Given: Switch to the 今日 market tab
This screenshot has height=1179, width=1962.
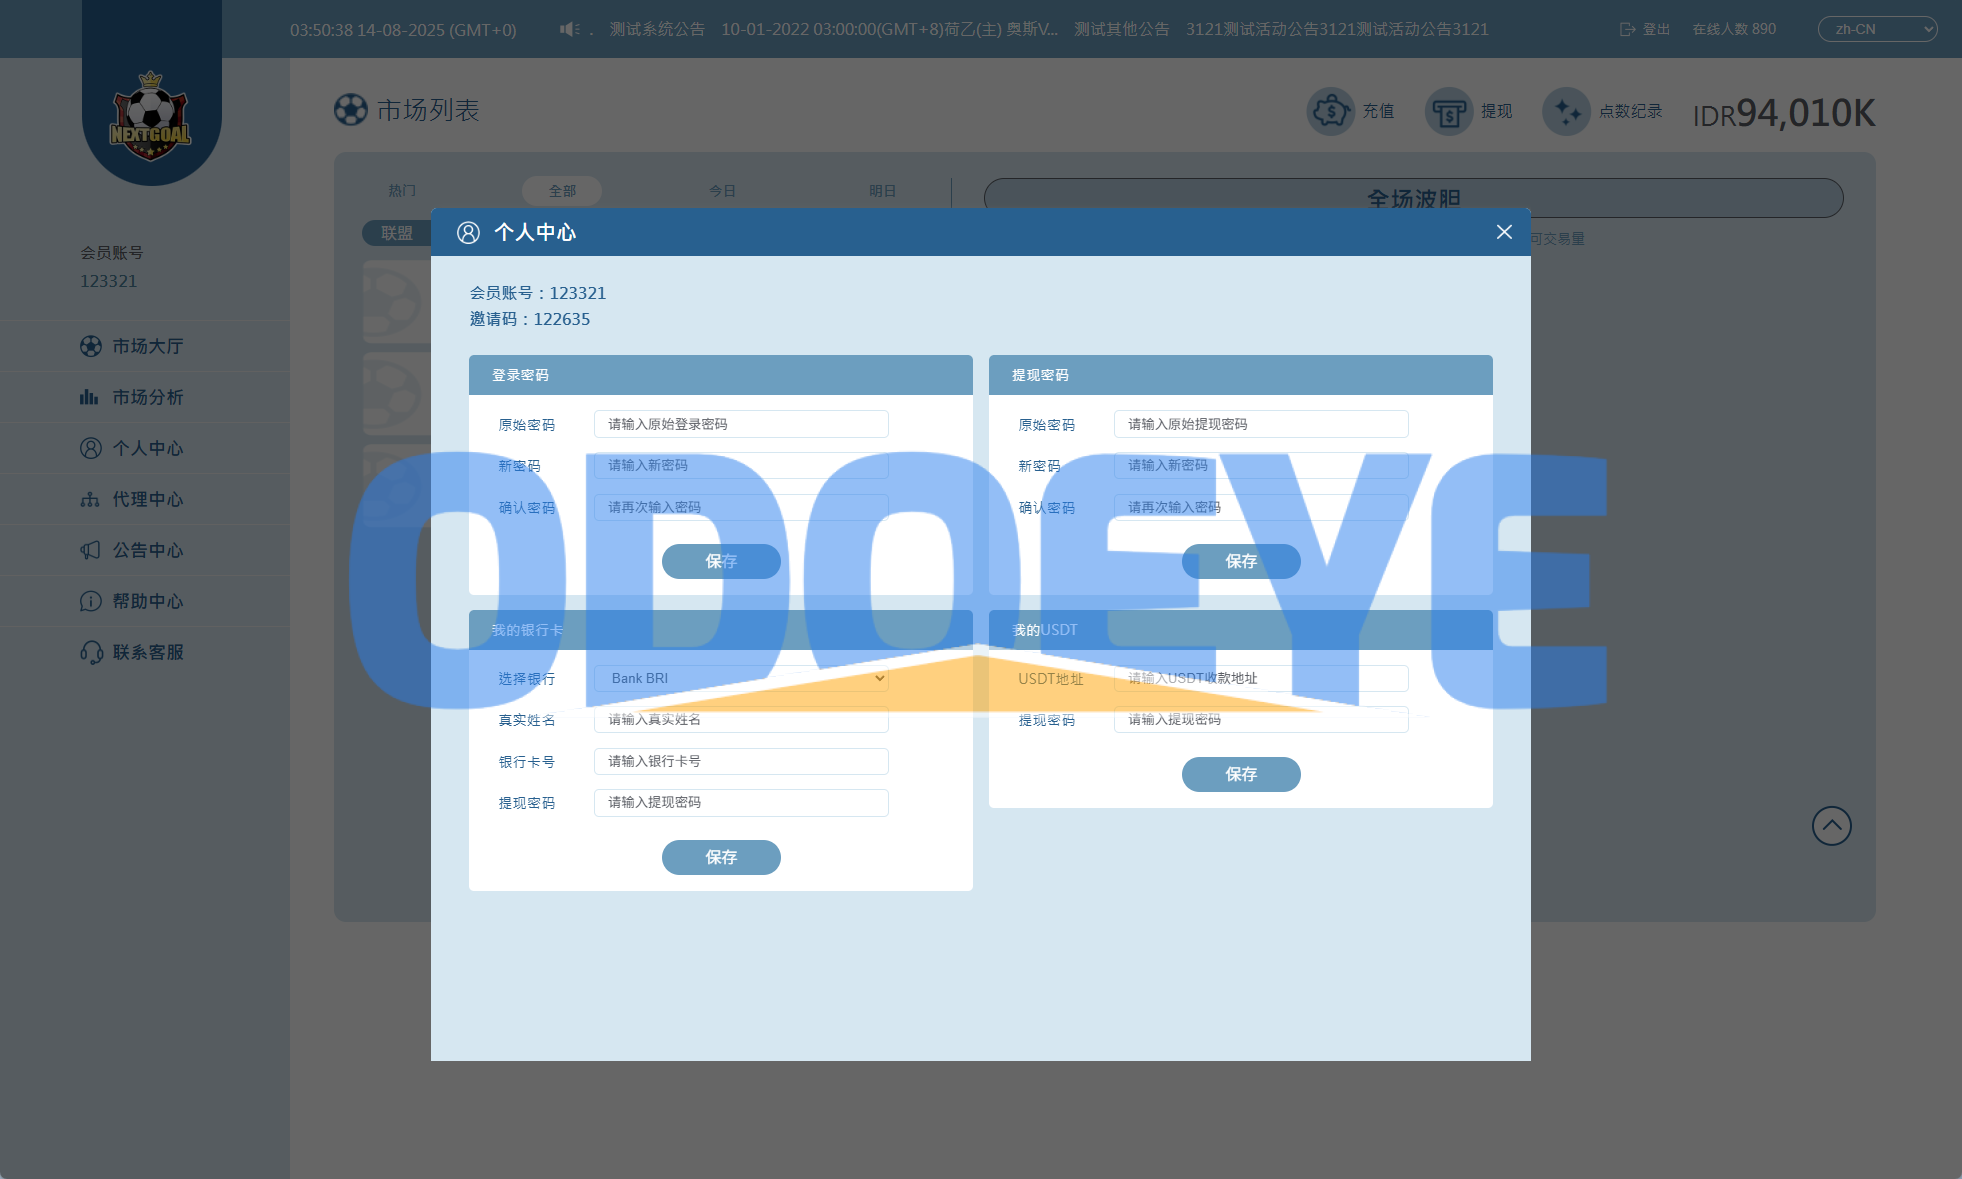Looking at the screenshot, I should click(722, 191).
